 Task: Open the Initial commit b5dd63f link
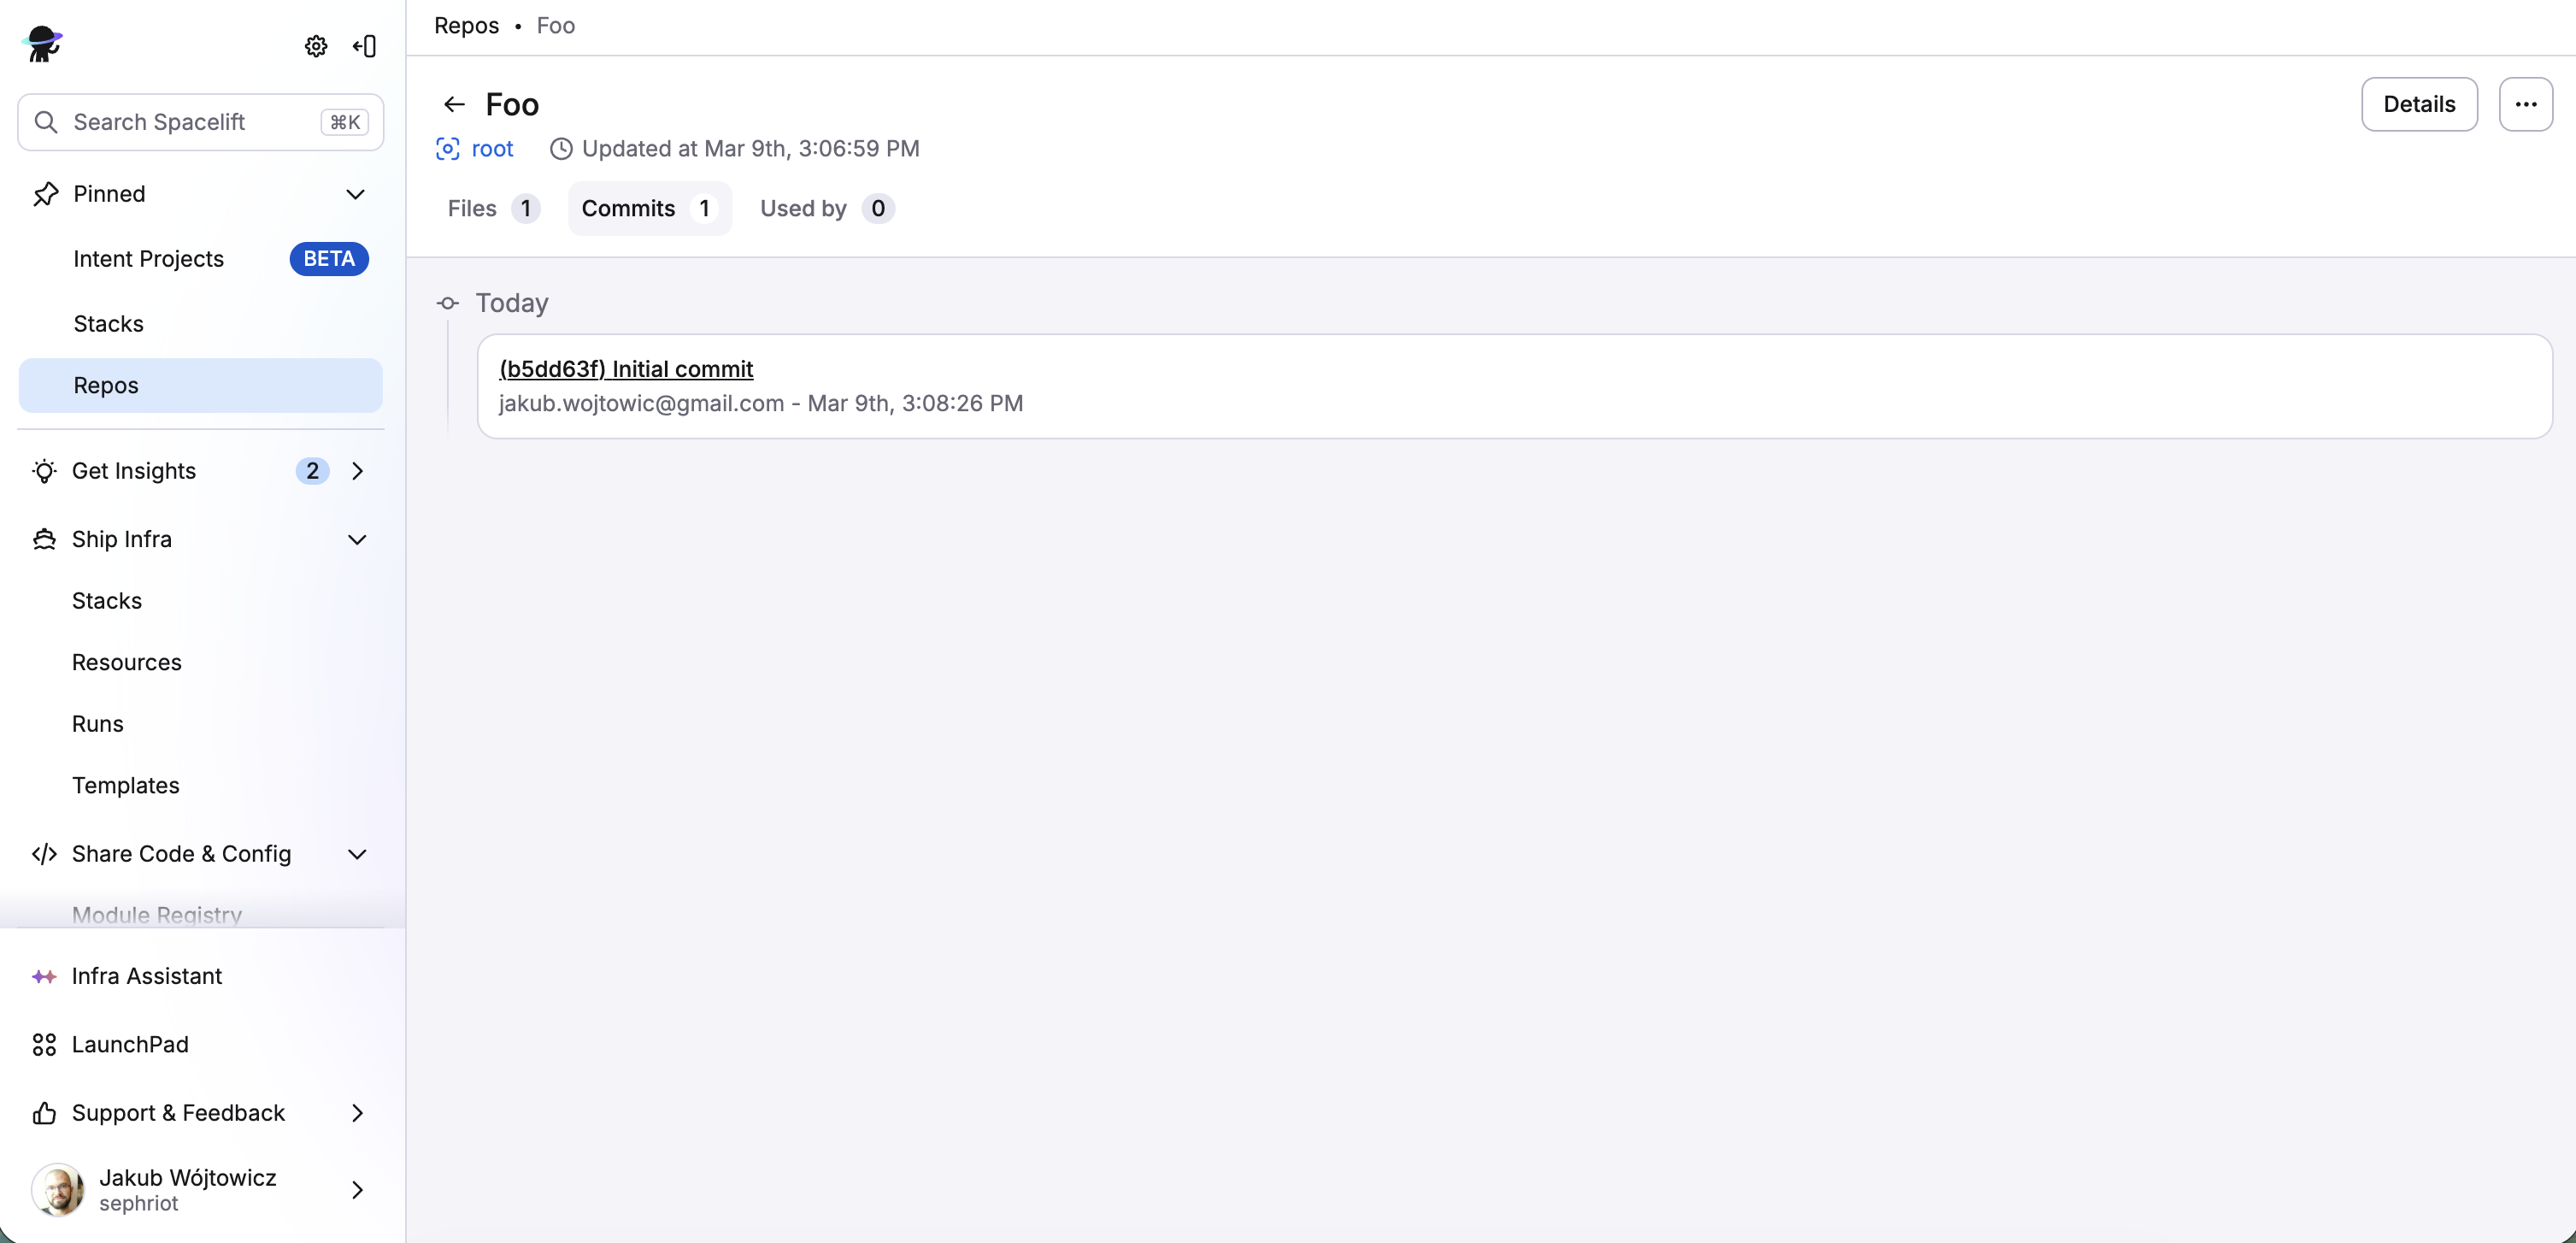pos(625,368)
